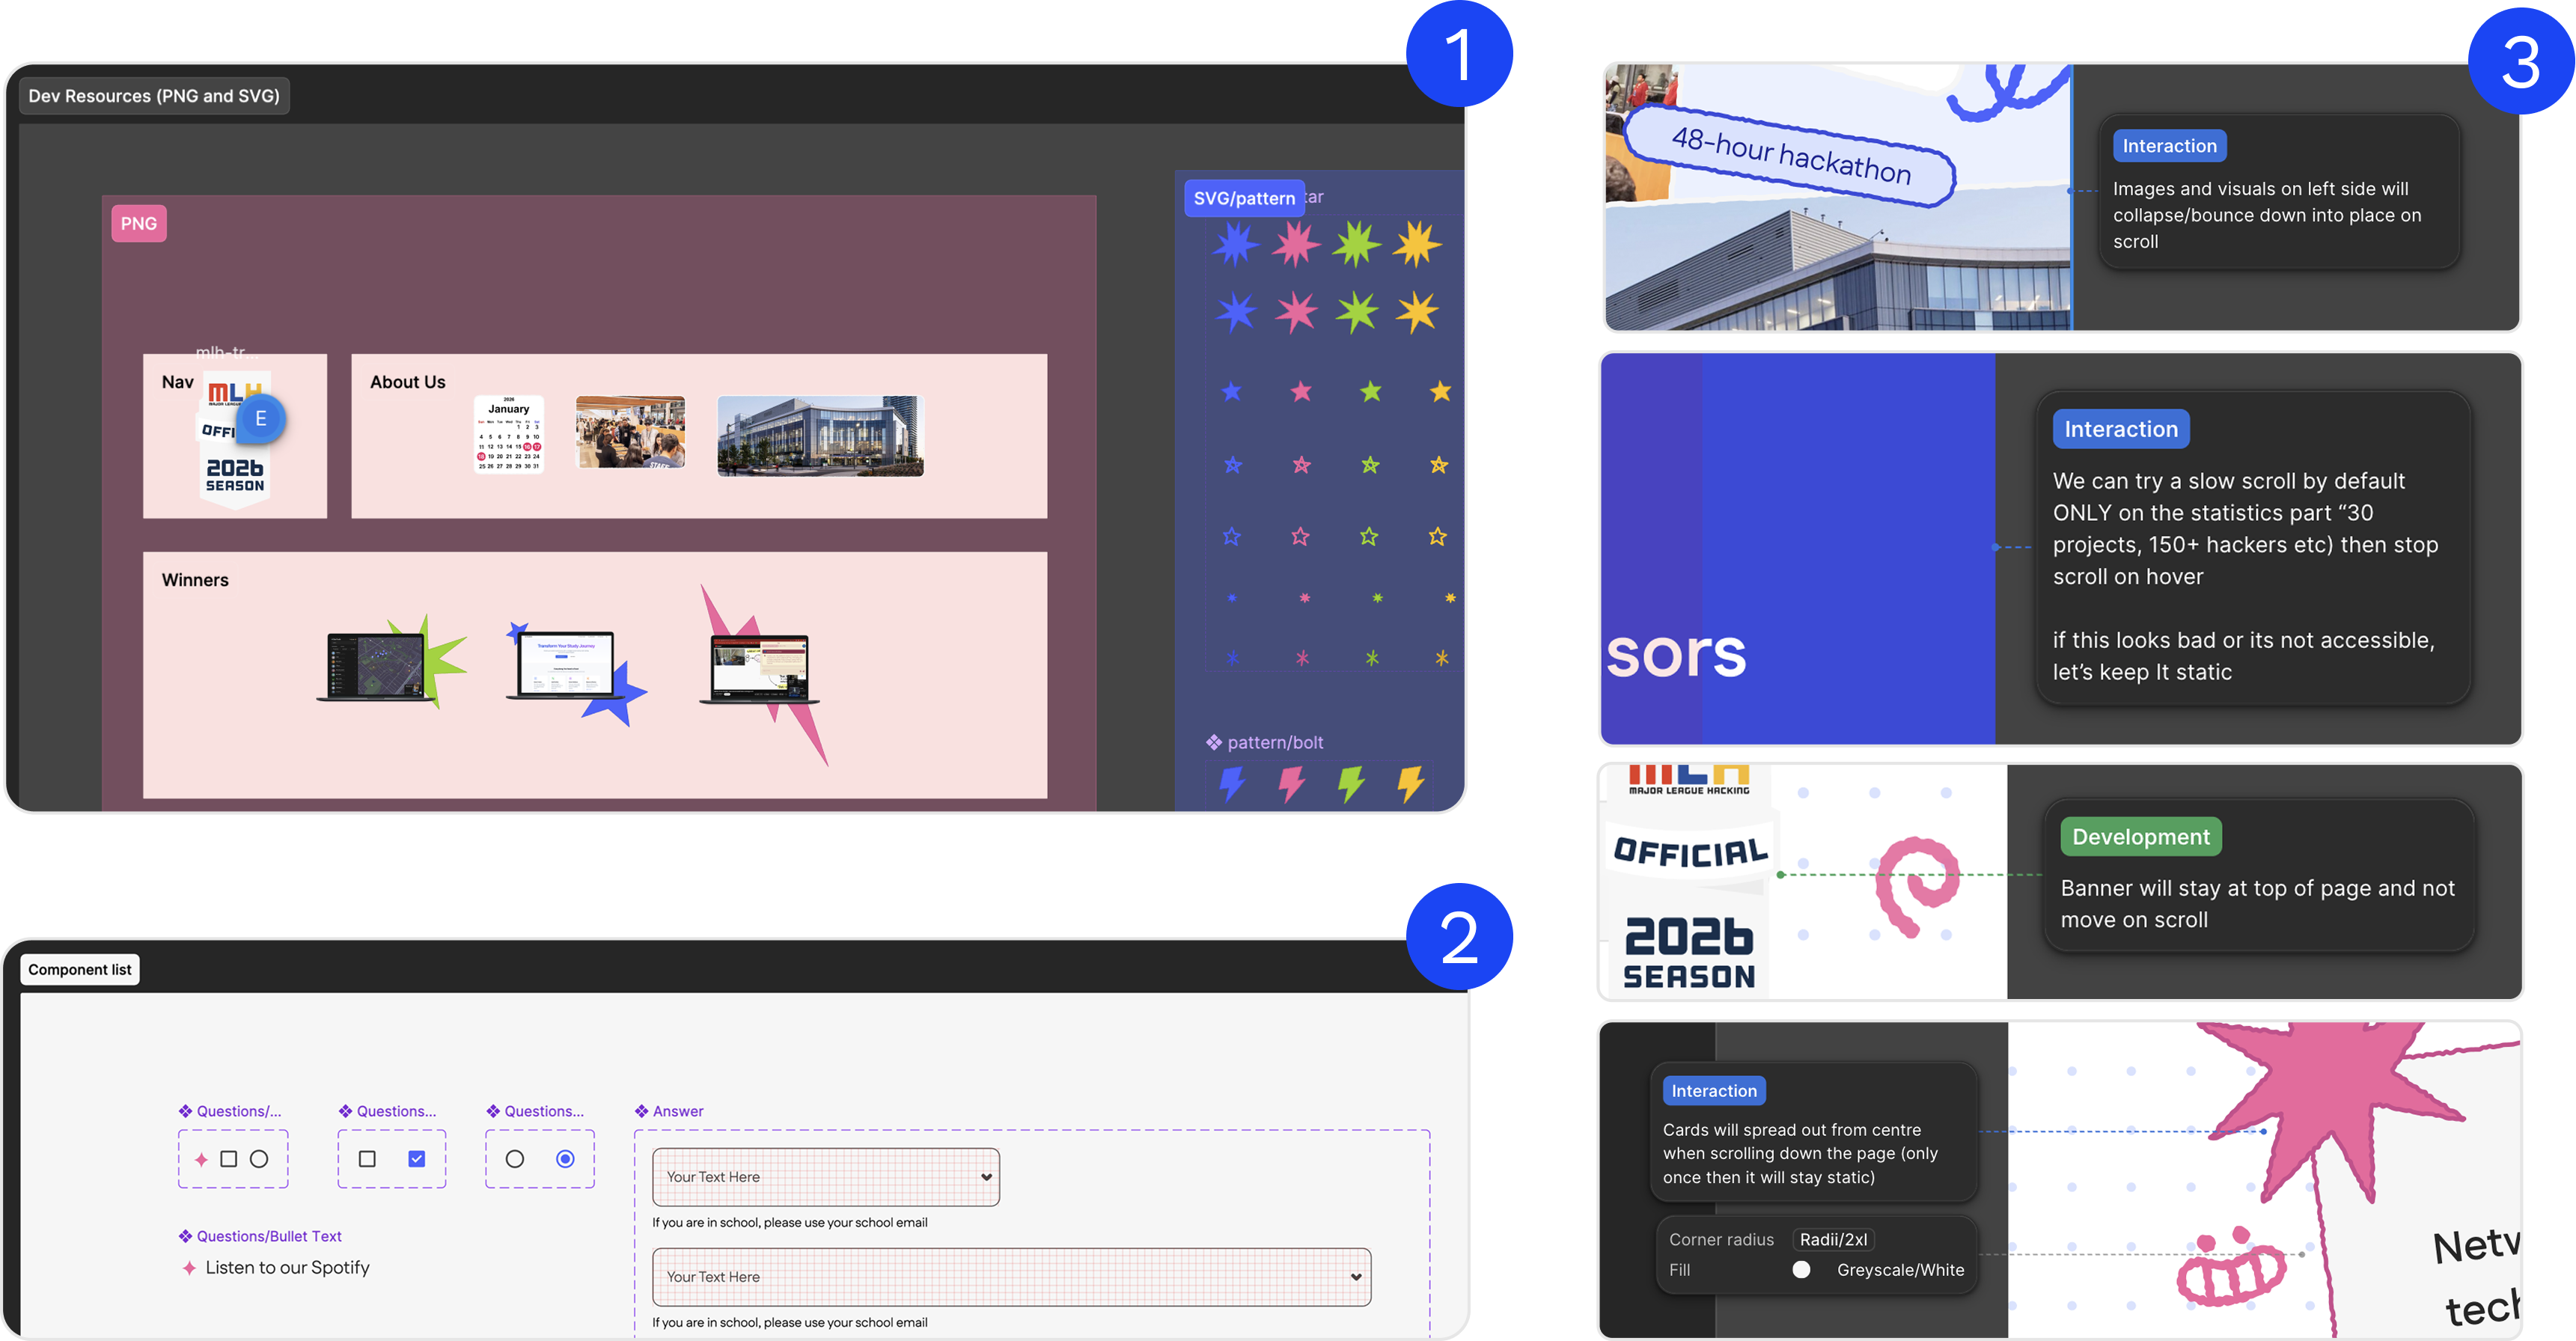This screenshot has width=2576, height=1341.
Task: Click the calendar image in About Us
Action: 508,435
